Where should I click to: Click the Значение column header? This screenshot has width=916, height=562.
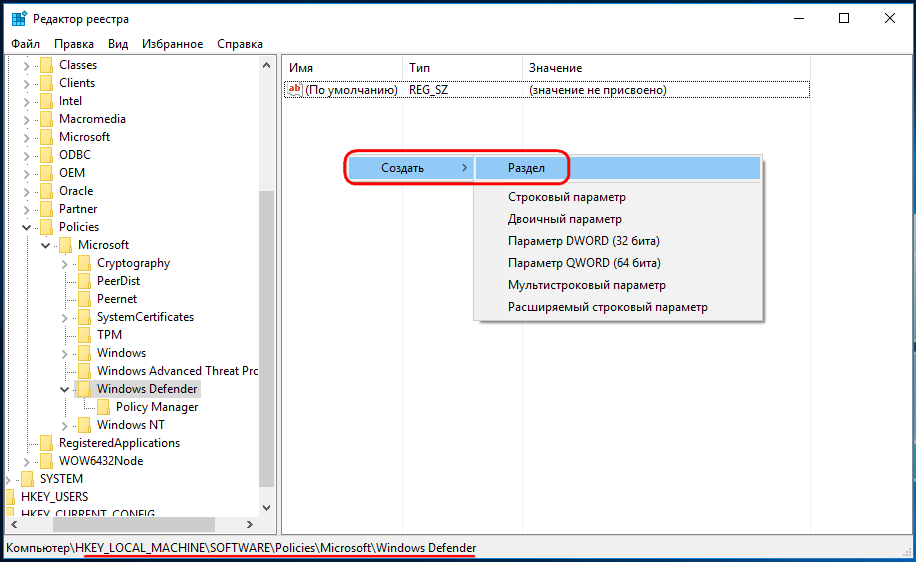(x=666, y=68)
